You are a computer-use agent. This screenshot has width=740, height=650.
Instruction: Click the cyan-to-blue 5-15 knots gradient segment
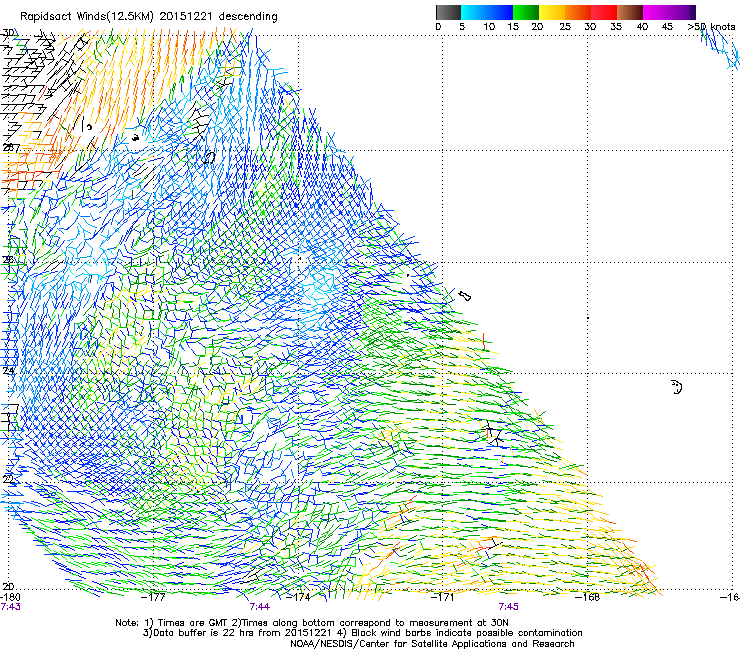point(487,12)
